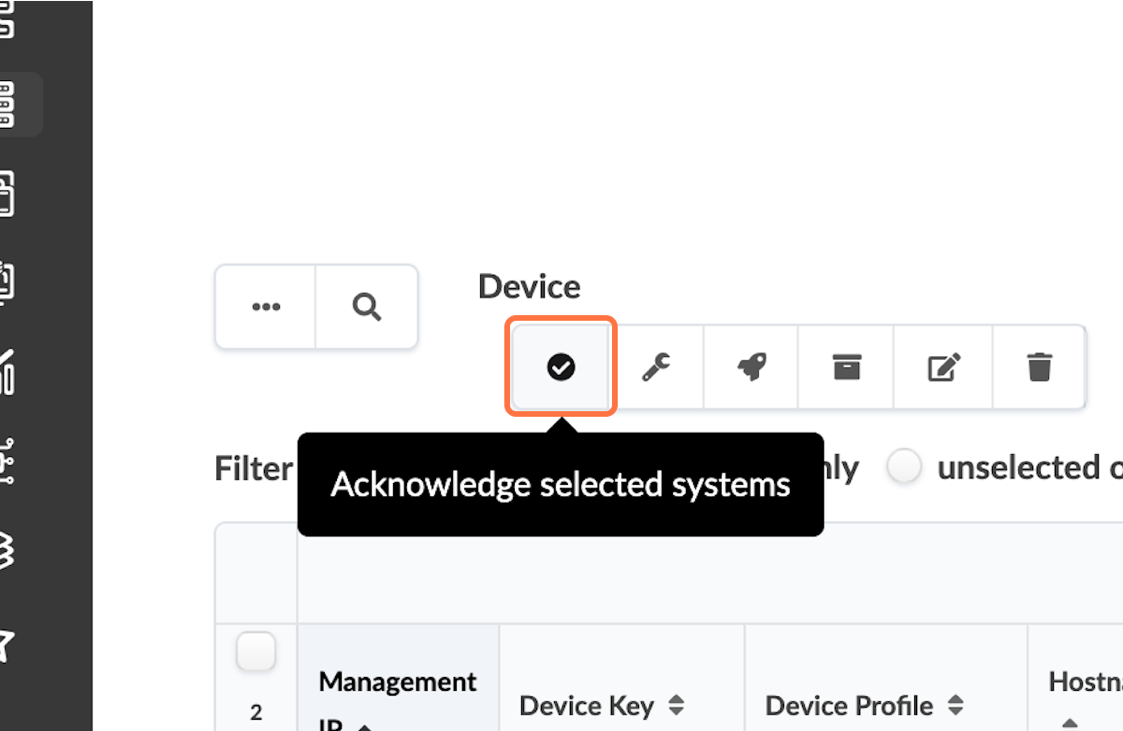1123x731 pixels.
Task: Open the wrench configuration tool
Action: 656,367
